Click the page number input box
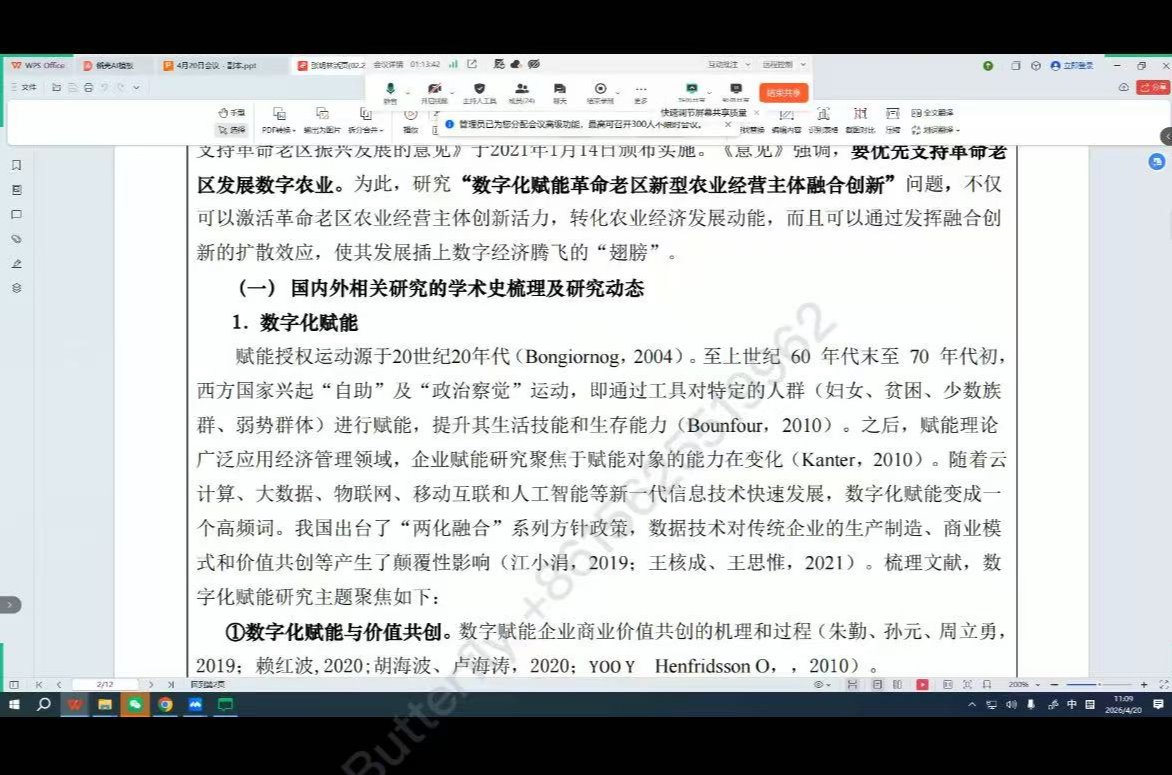Screen dimensions: 1172x775 [x=104, y=684]
